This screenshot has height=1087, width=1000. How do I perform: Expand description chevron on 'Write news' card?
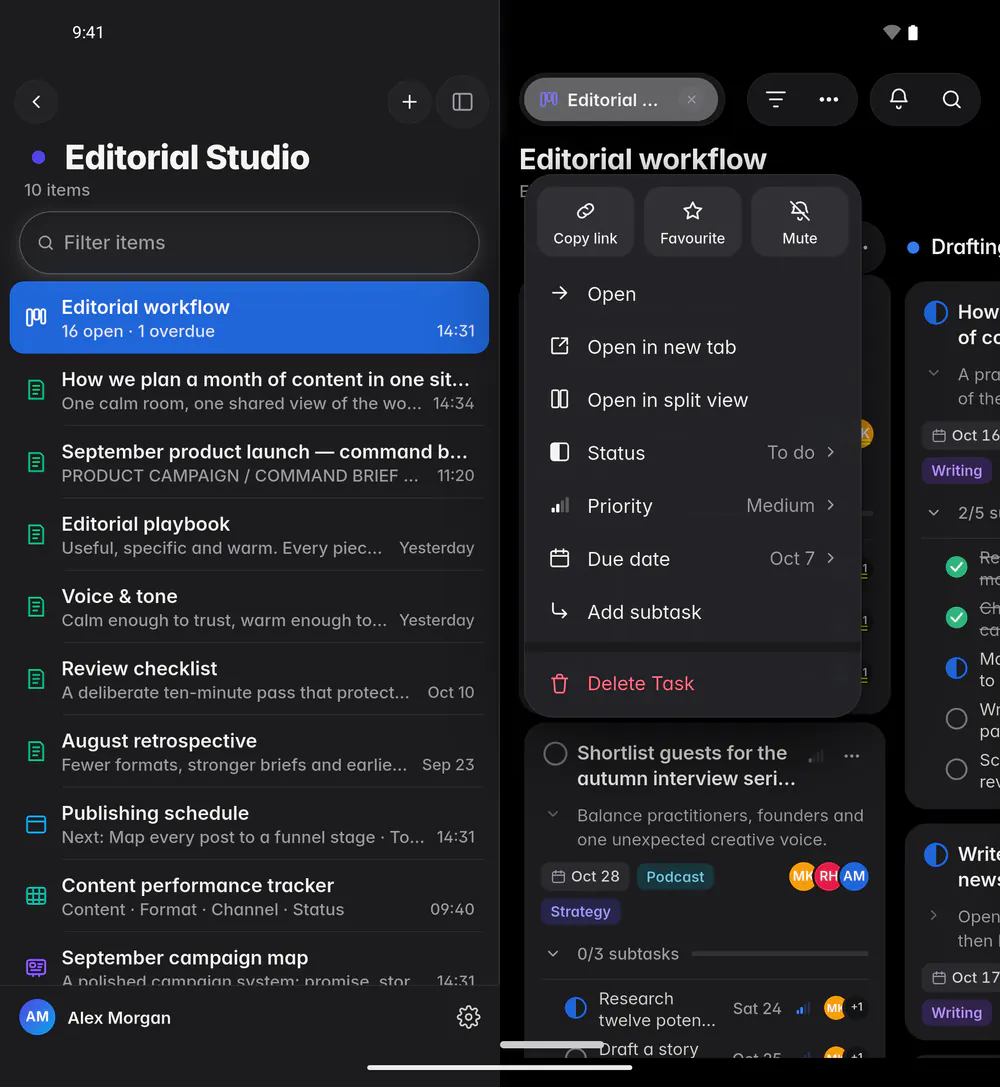933,915
